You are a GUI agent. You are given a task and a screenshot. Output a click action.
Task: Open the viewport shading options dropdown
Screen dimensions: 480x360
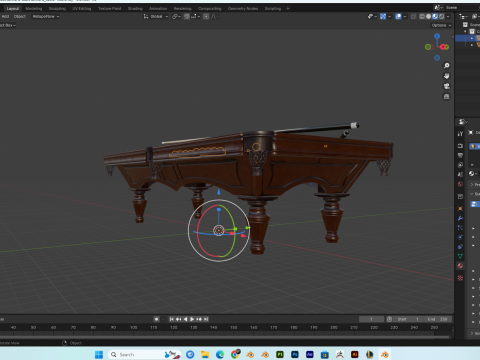[448, 16]
